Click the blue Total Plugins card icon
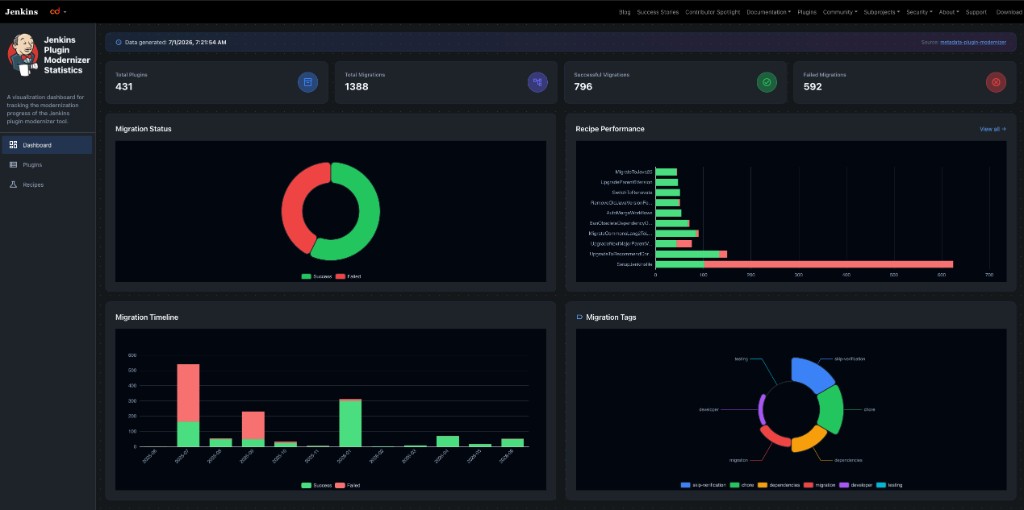This screenshot has height=510, width=1024. pos(308,82)
